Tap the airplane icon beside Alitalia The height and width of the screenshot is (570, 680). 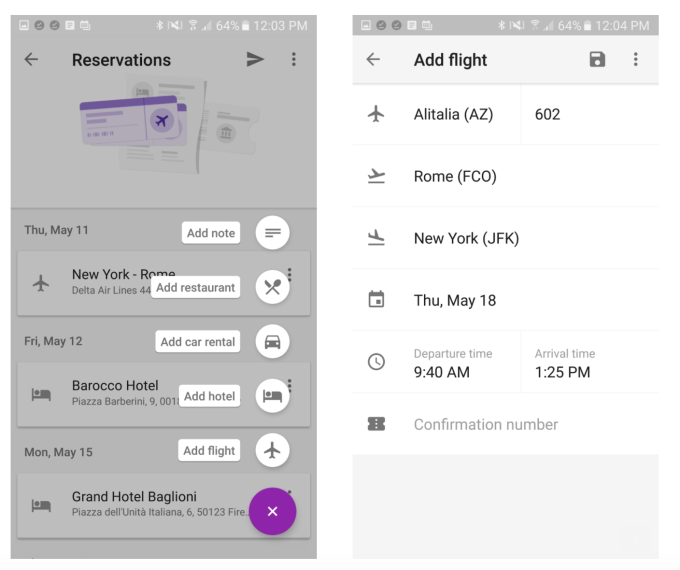pos(376,114)
